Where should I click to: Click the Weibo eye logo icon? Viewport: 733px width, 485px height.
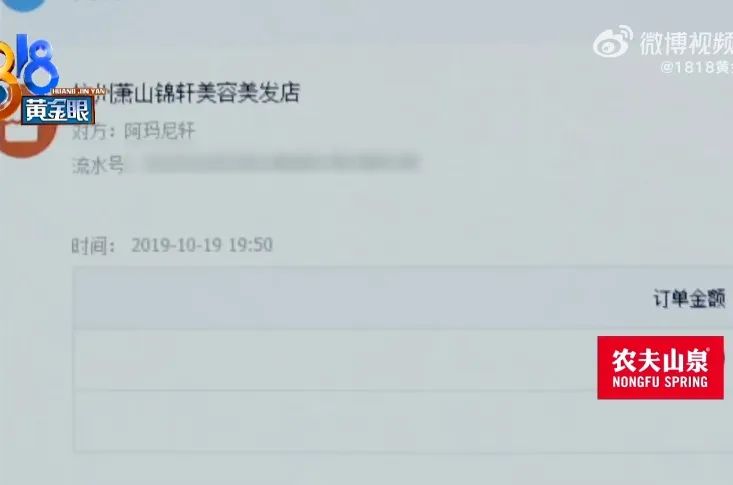pos(612,42)
